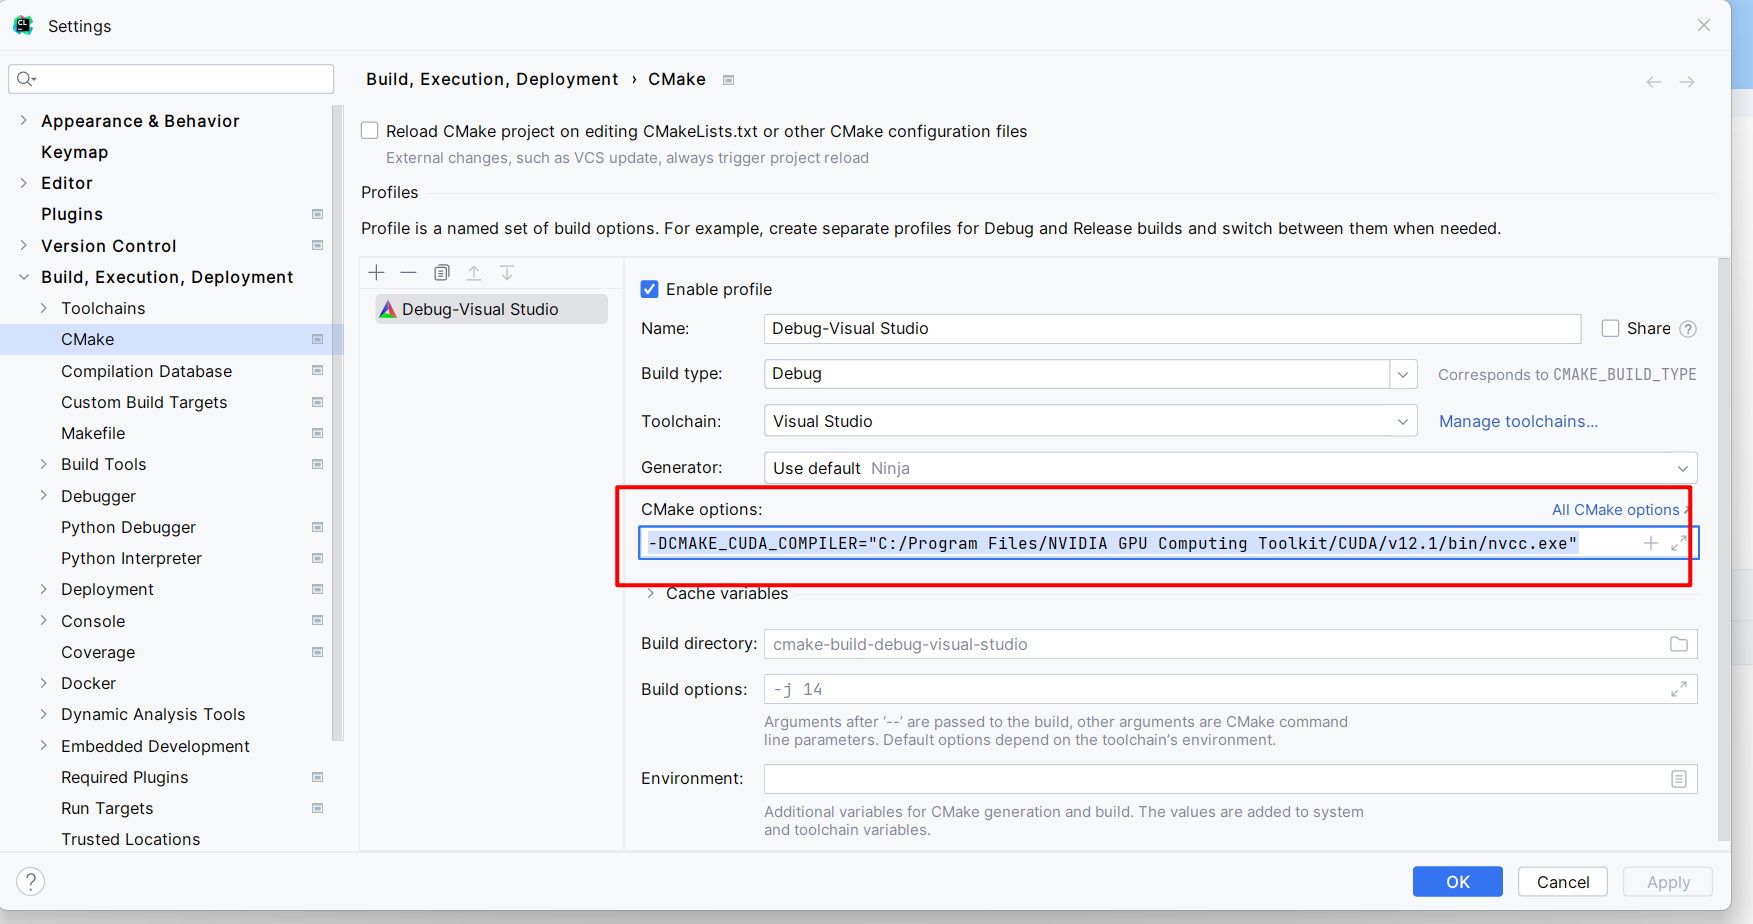
Task: Open the Manage toolchains link
Action: [1518, 421]
